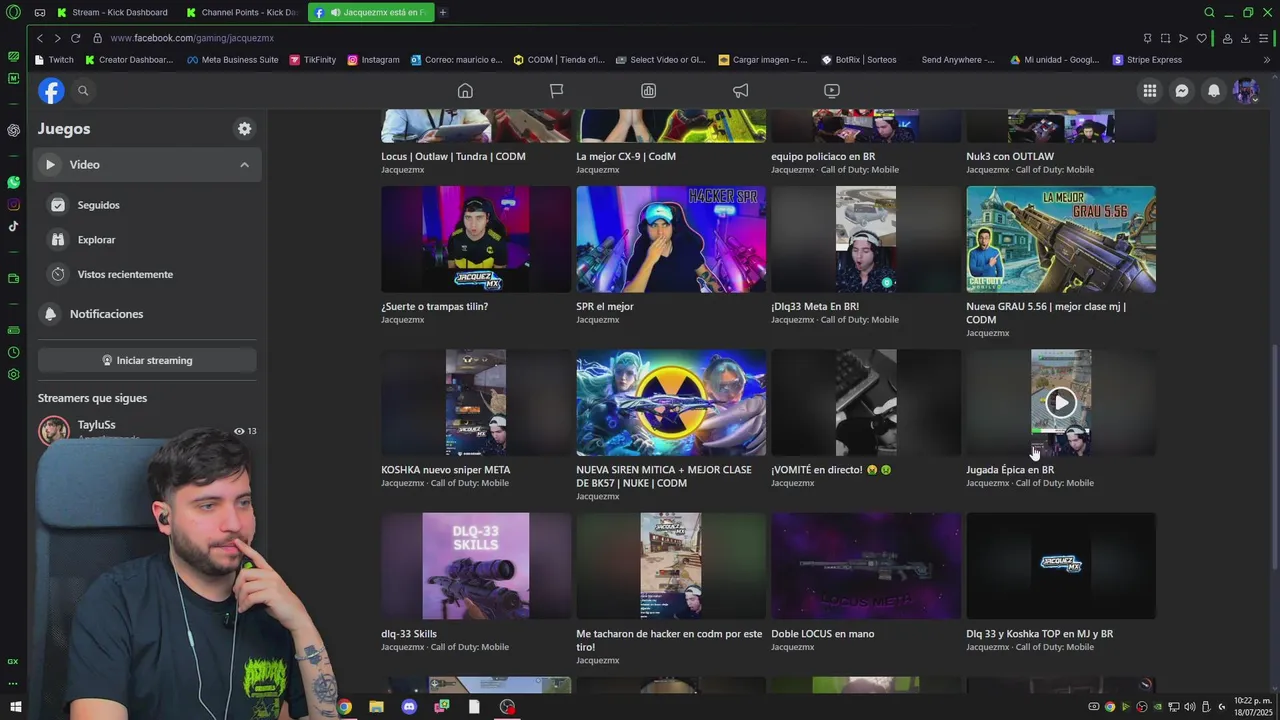Click the KOSHKA nuevo sniper META title

(x=445, y=470)
